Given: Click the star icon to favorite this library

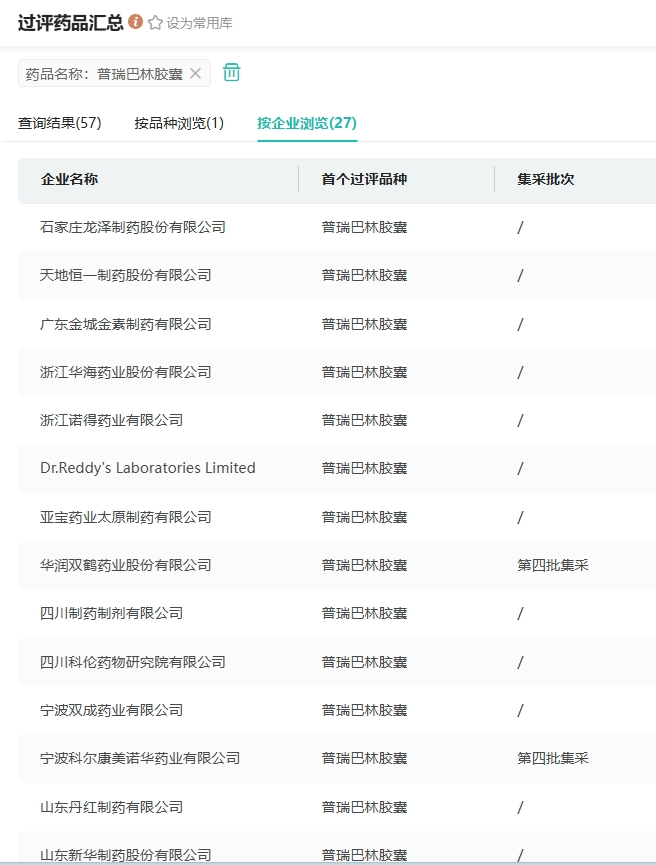Looking at the screenshot, I should click(x=155, y=23).
